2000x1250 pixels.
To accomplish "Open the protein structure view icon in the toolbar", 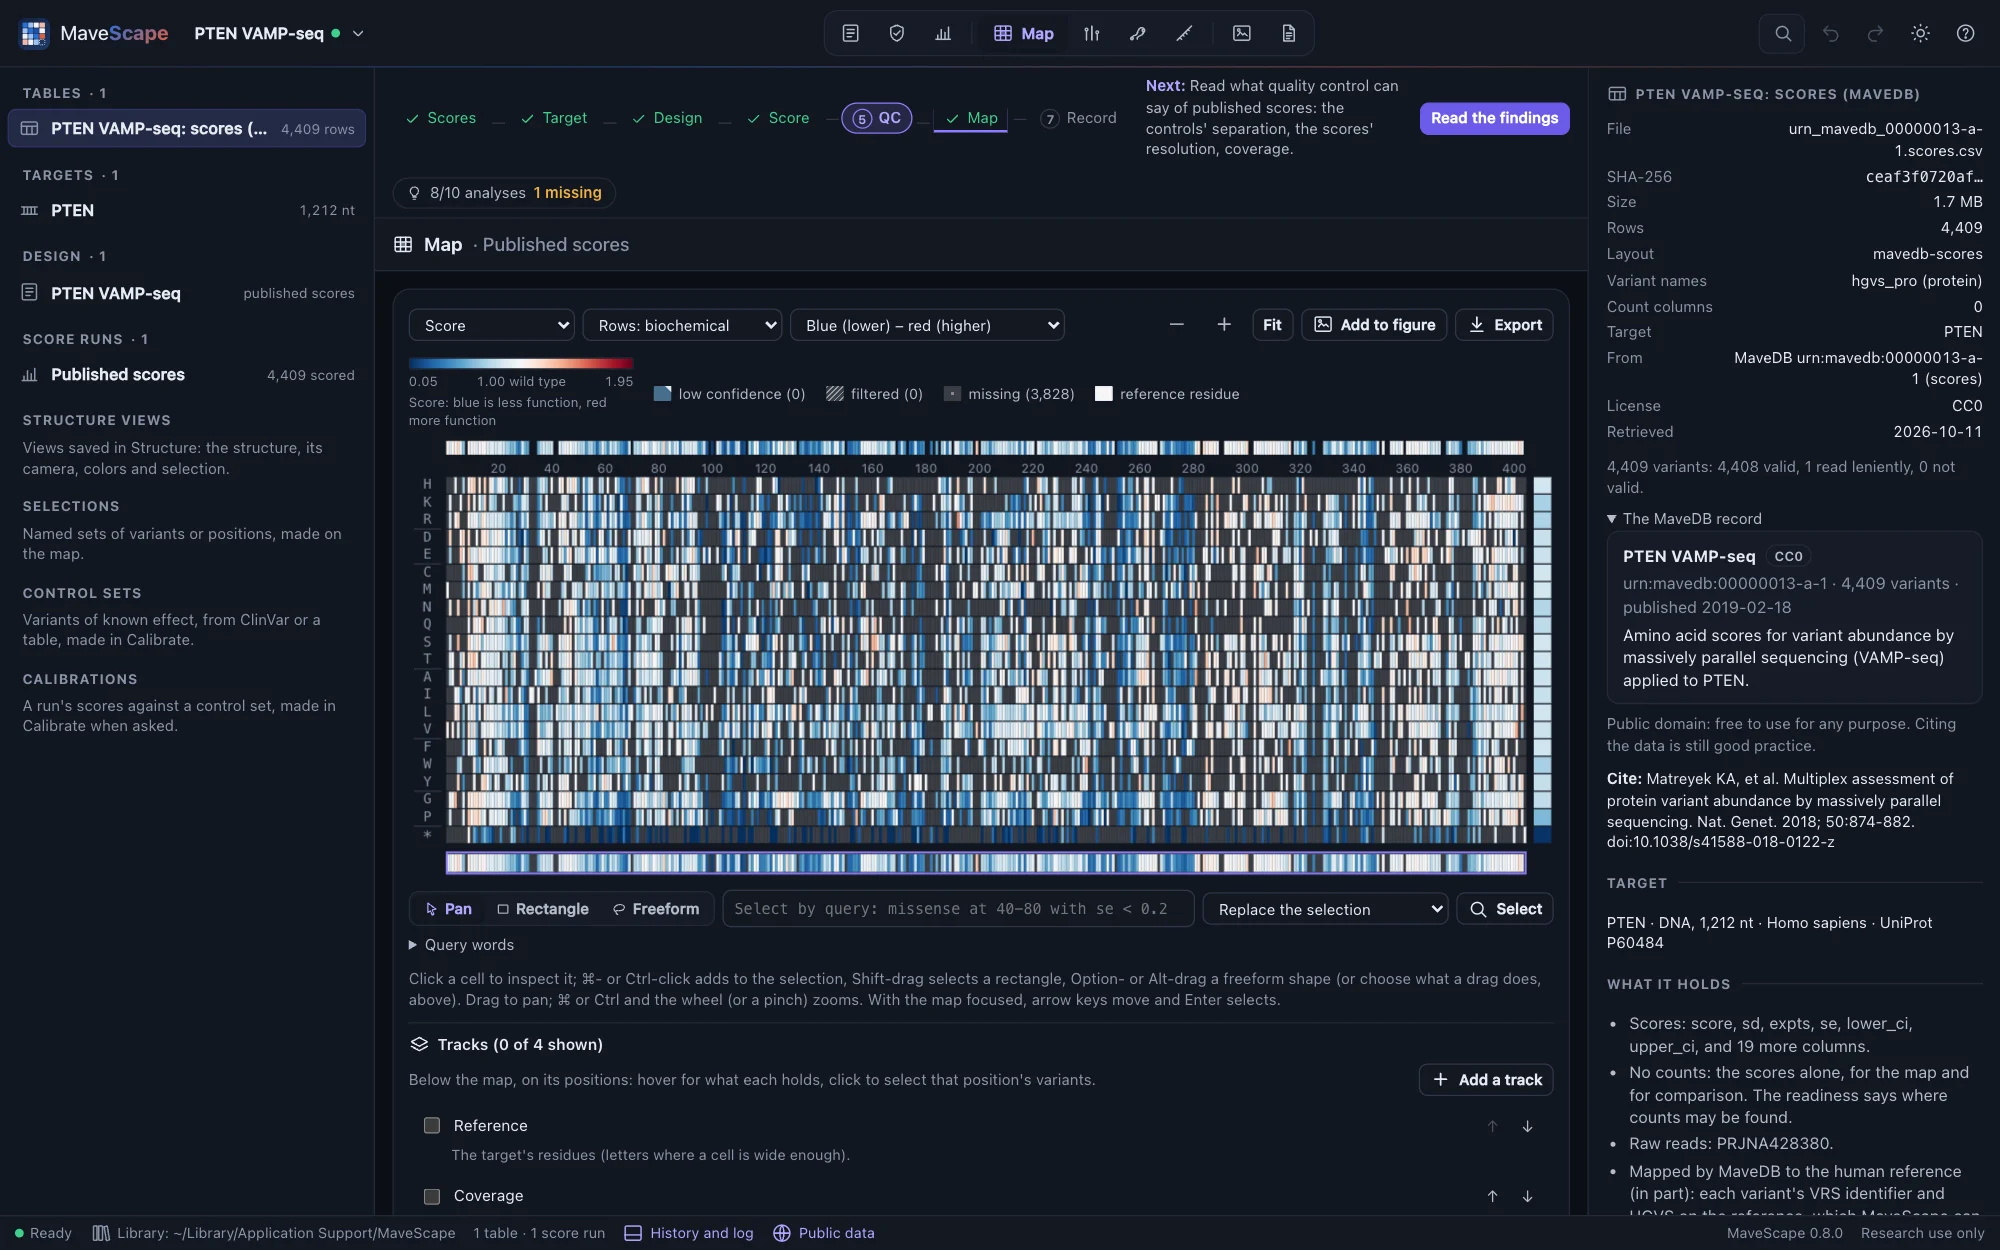I will point(1137,33).
